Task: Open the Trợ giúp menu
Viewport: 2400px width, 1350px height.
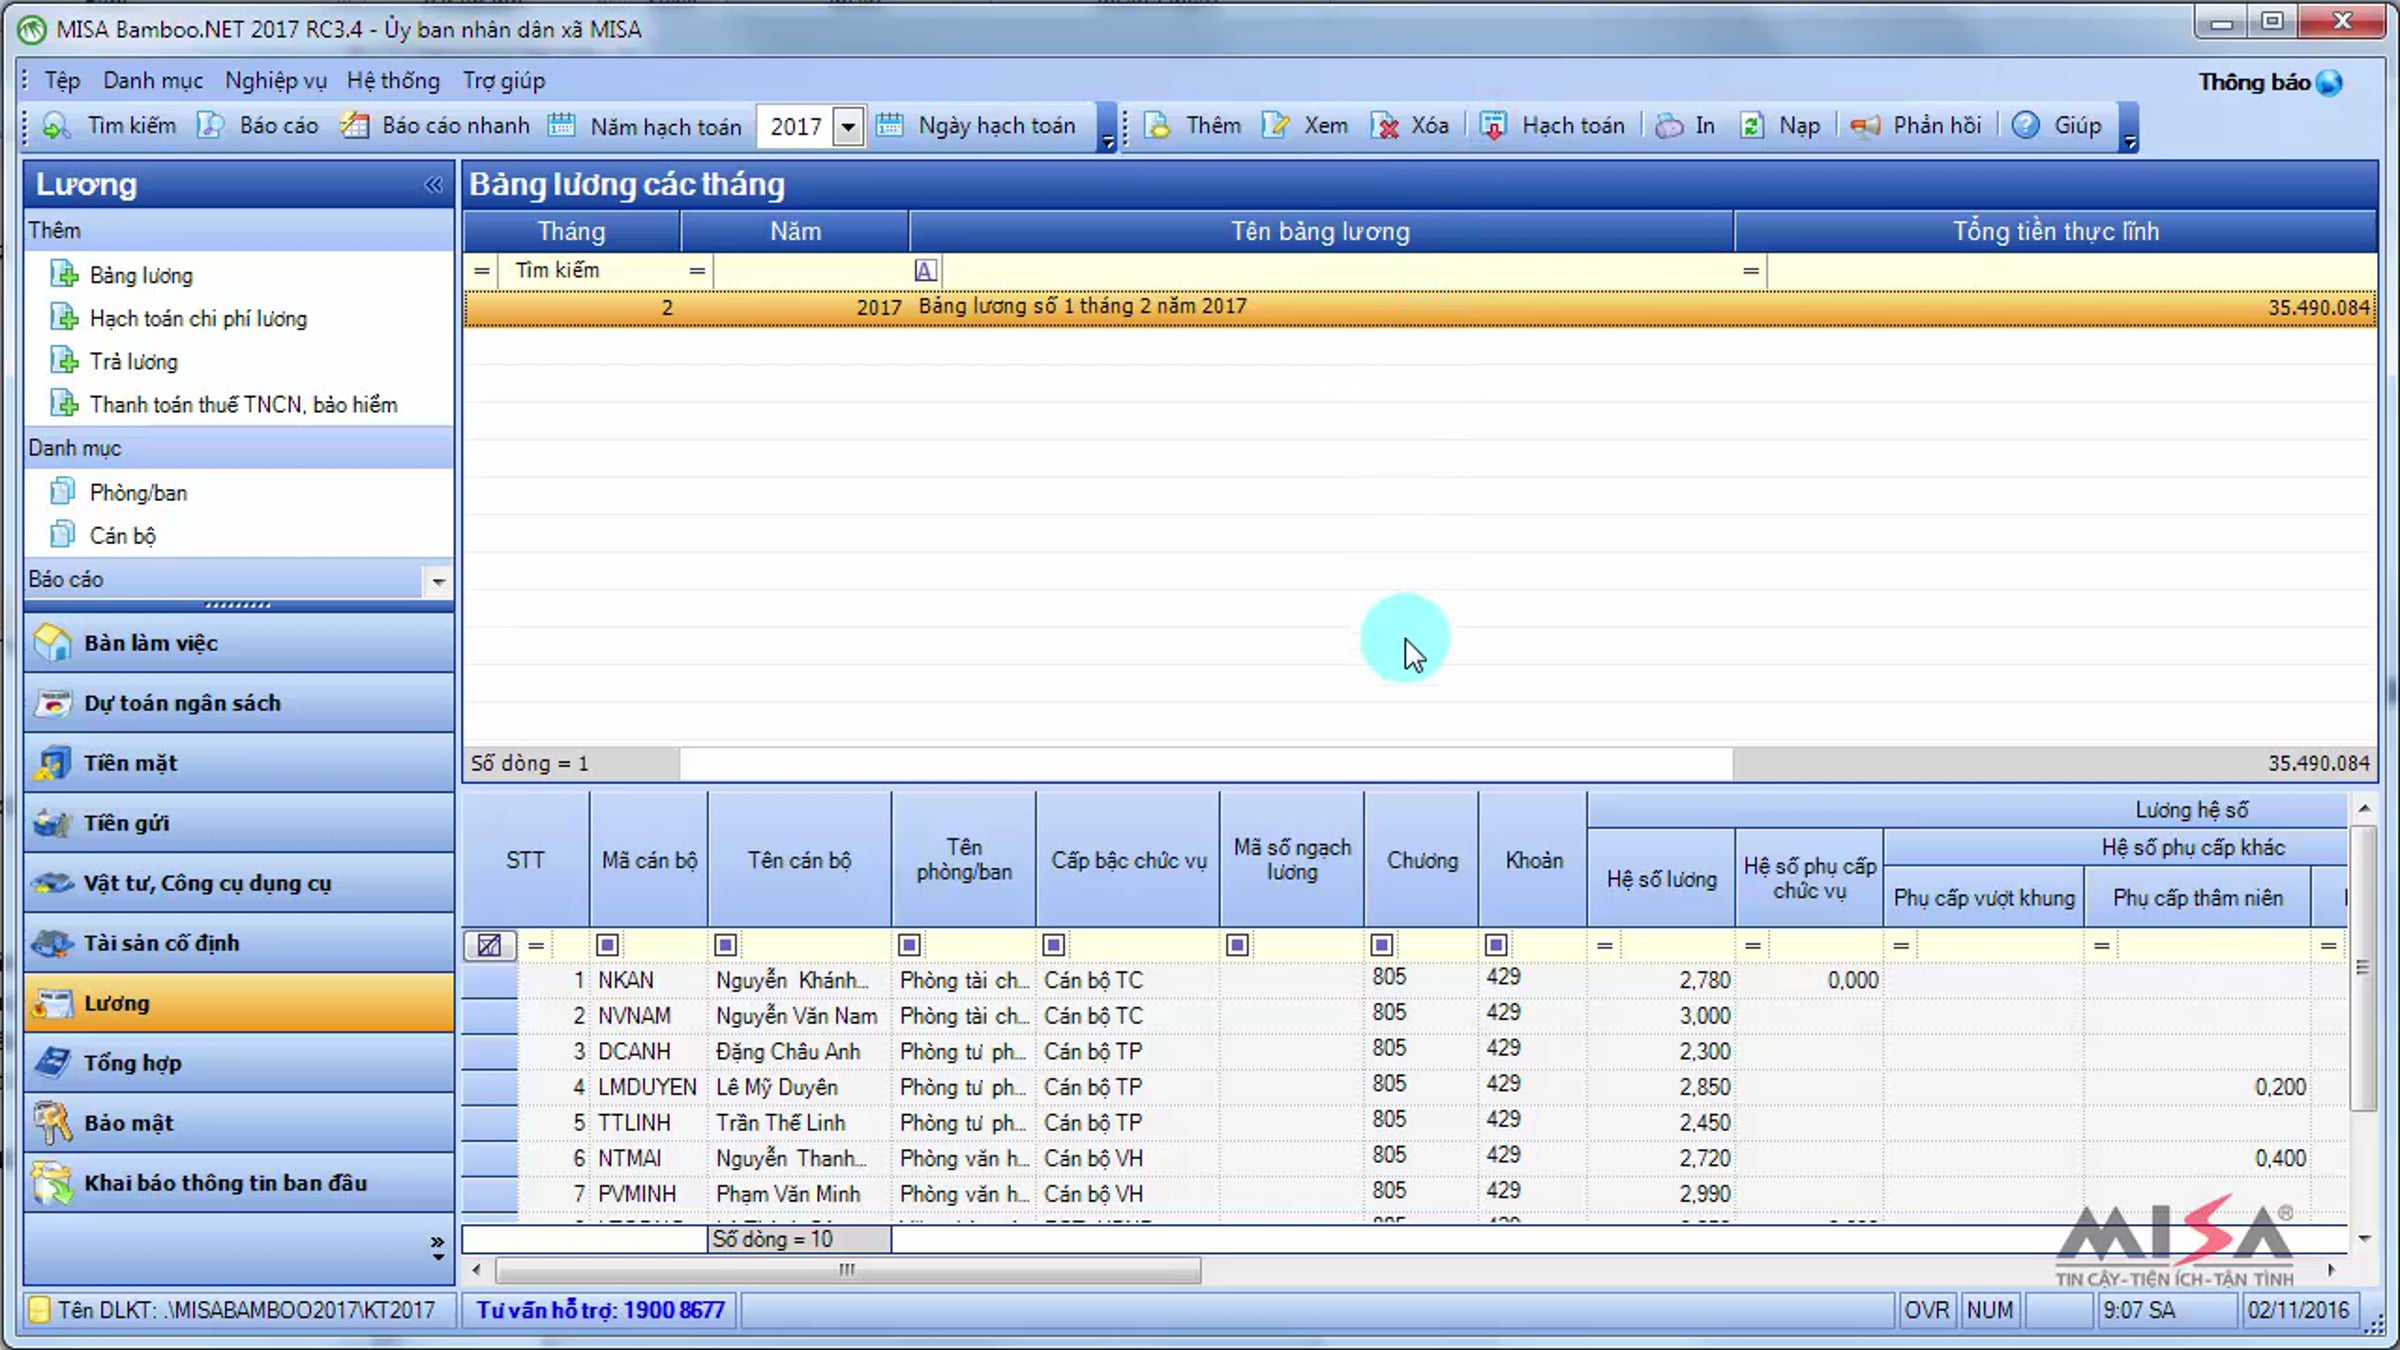Action: pos(503,81)
